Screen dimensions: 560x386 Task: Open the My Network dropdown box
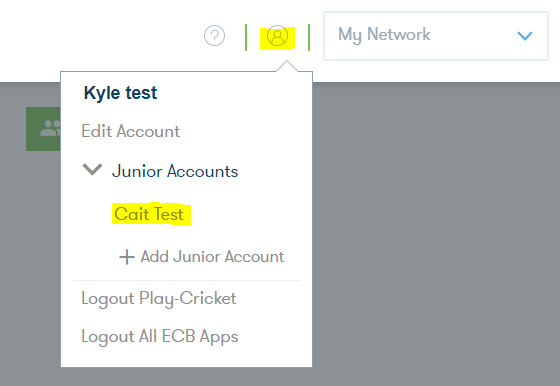436,36
